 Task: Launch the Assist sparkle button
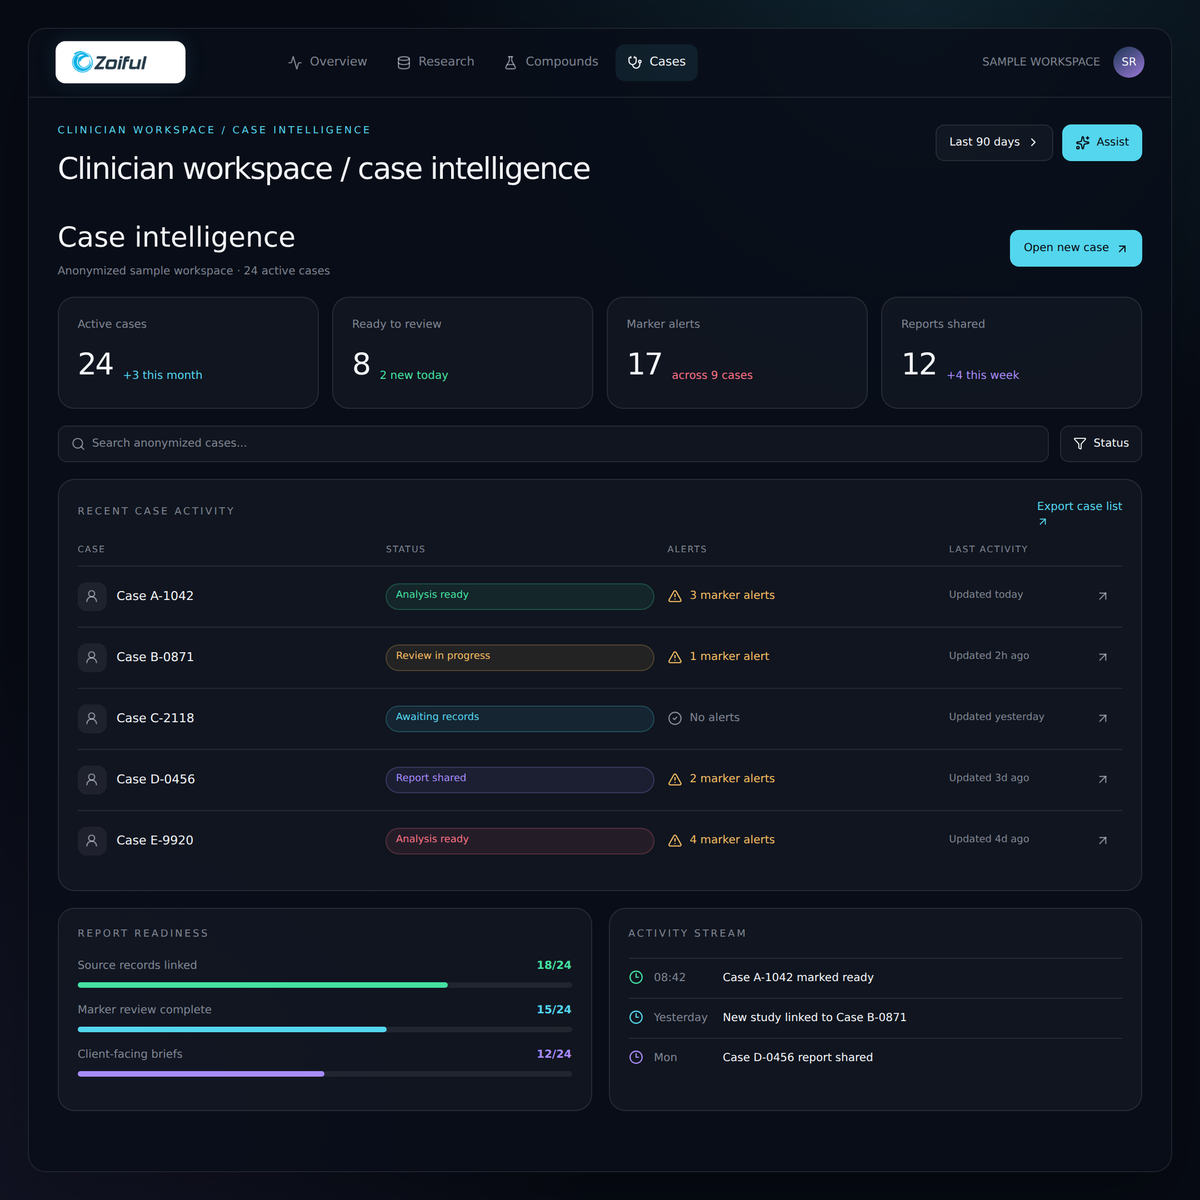click(1102, 143)
